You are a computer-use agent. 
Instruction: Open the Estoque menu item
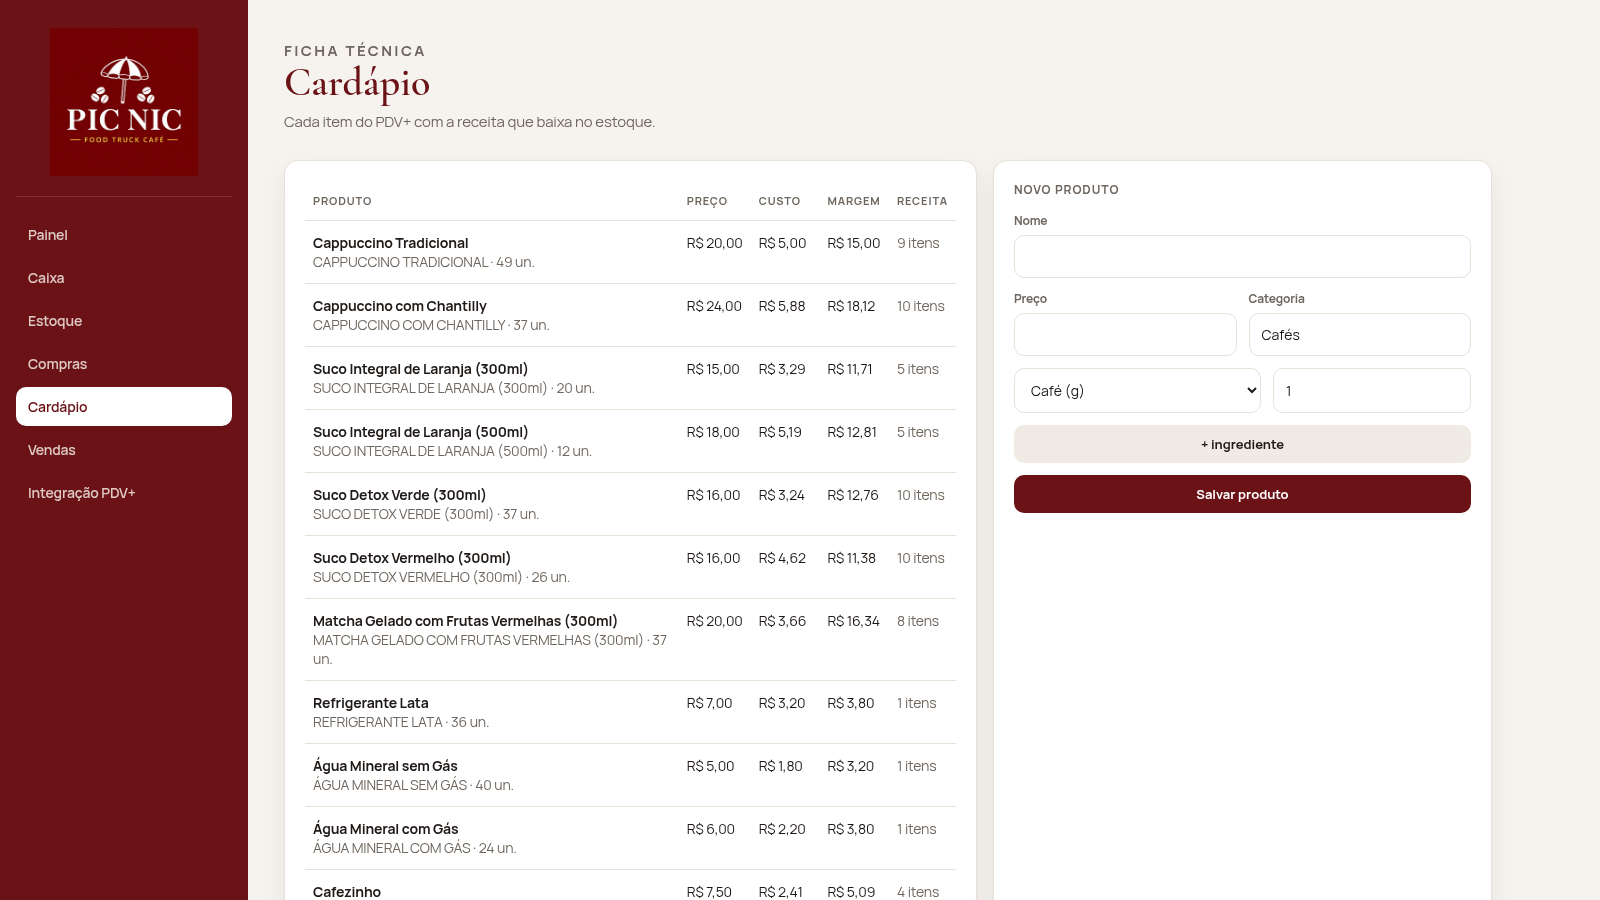click(124, 321)
